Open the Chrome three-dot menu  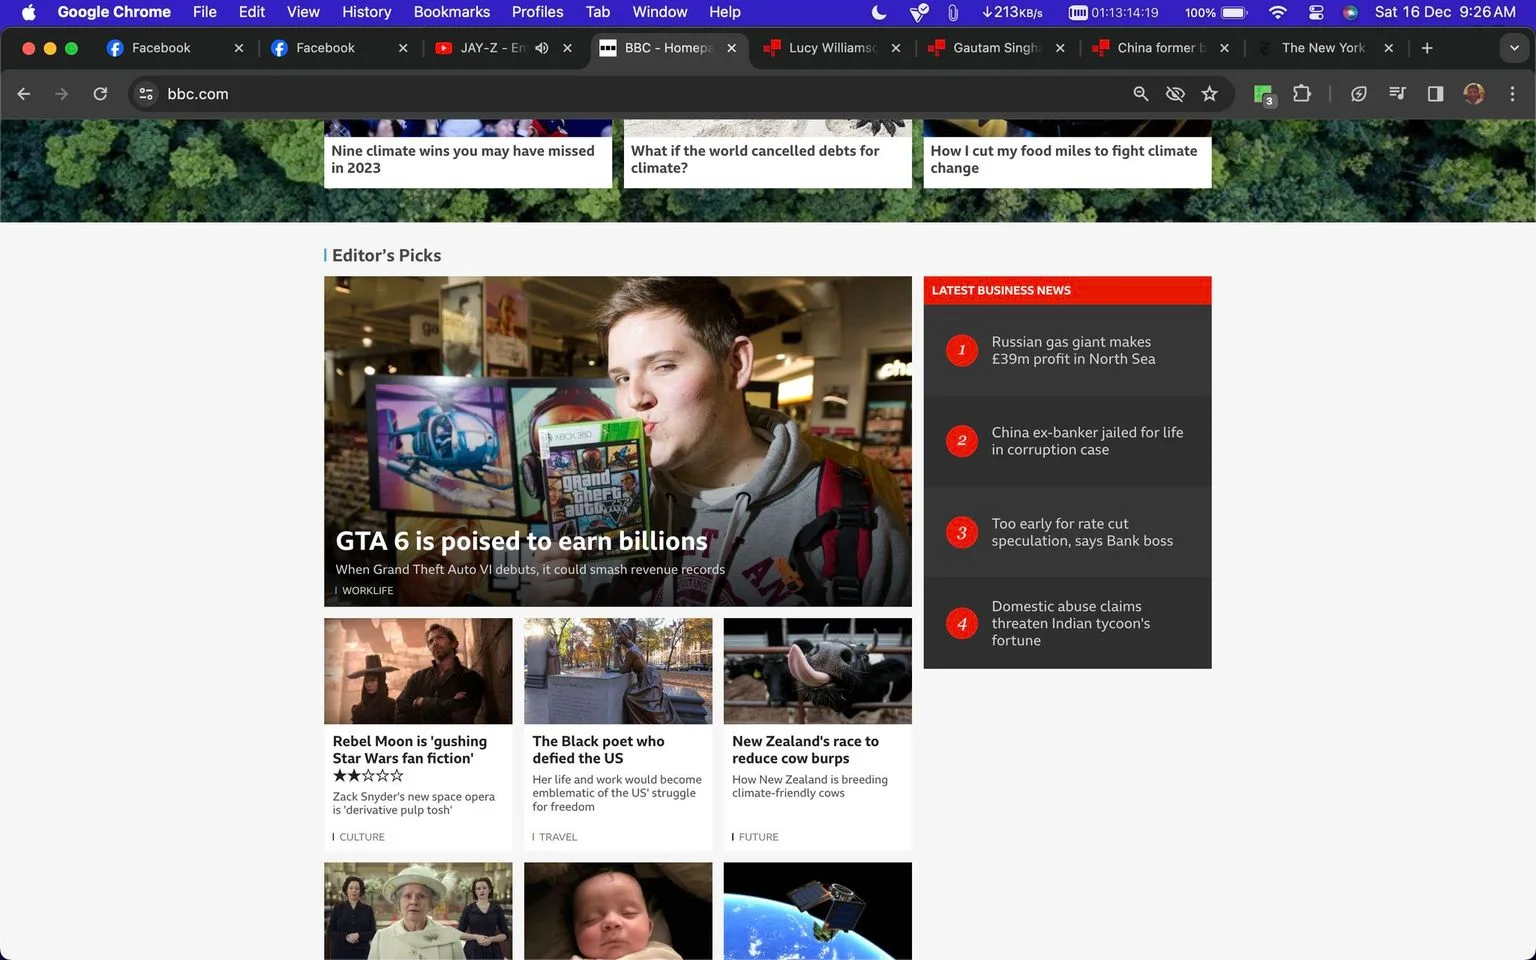pos(1512,93)
